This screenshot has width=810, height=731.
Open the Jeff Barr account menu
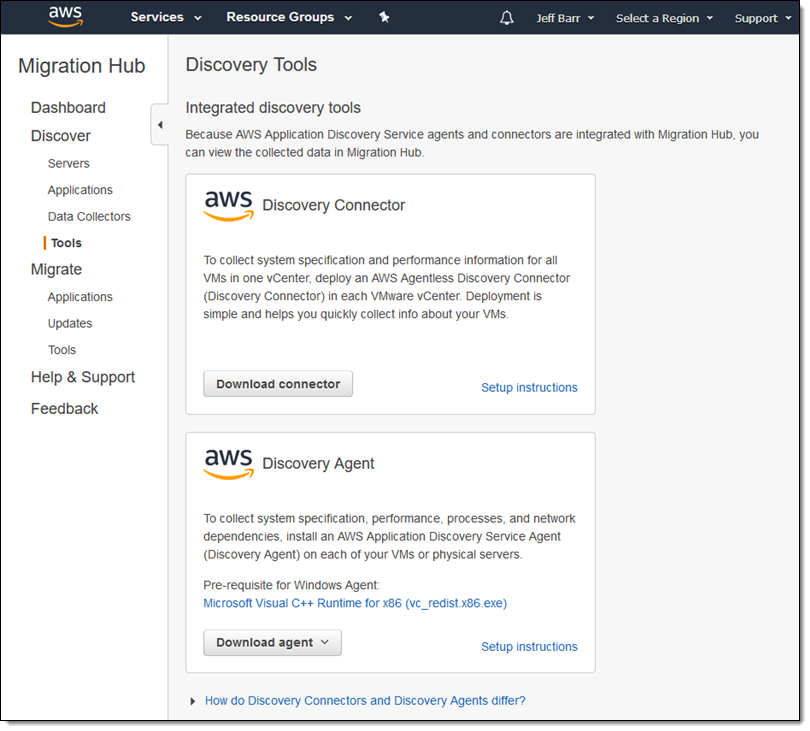click(565, 18)
